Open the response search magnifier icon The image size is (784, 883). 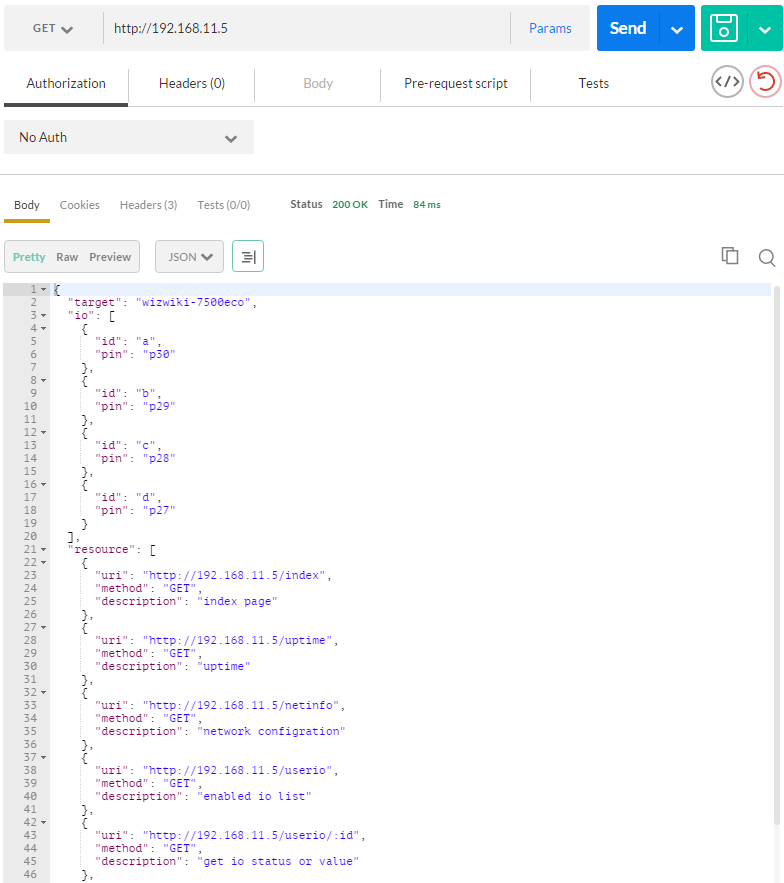tap(767, 257)
